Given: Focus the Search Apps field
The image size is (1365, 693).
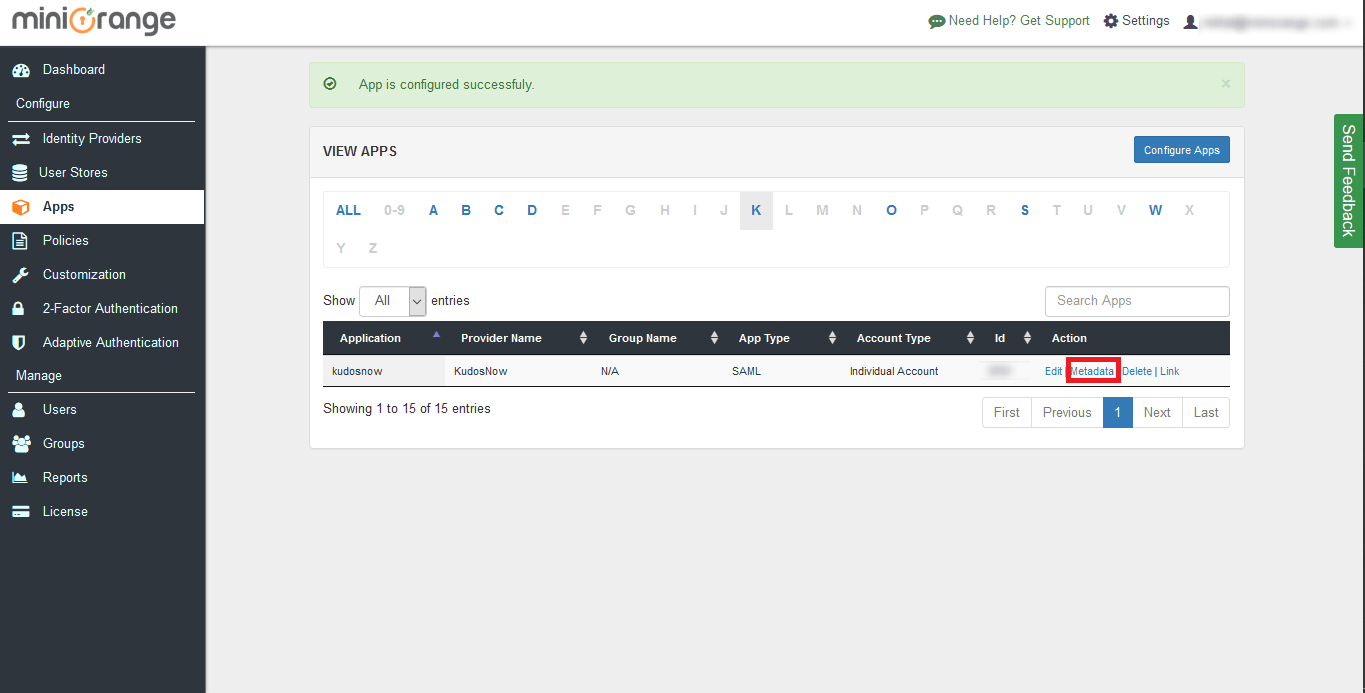Looking at the screenshot, I should point(1137,301).
